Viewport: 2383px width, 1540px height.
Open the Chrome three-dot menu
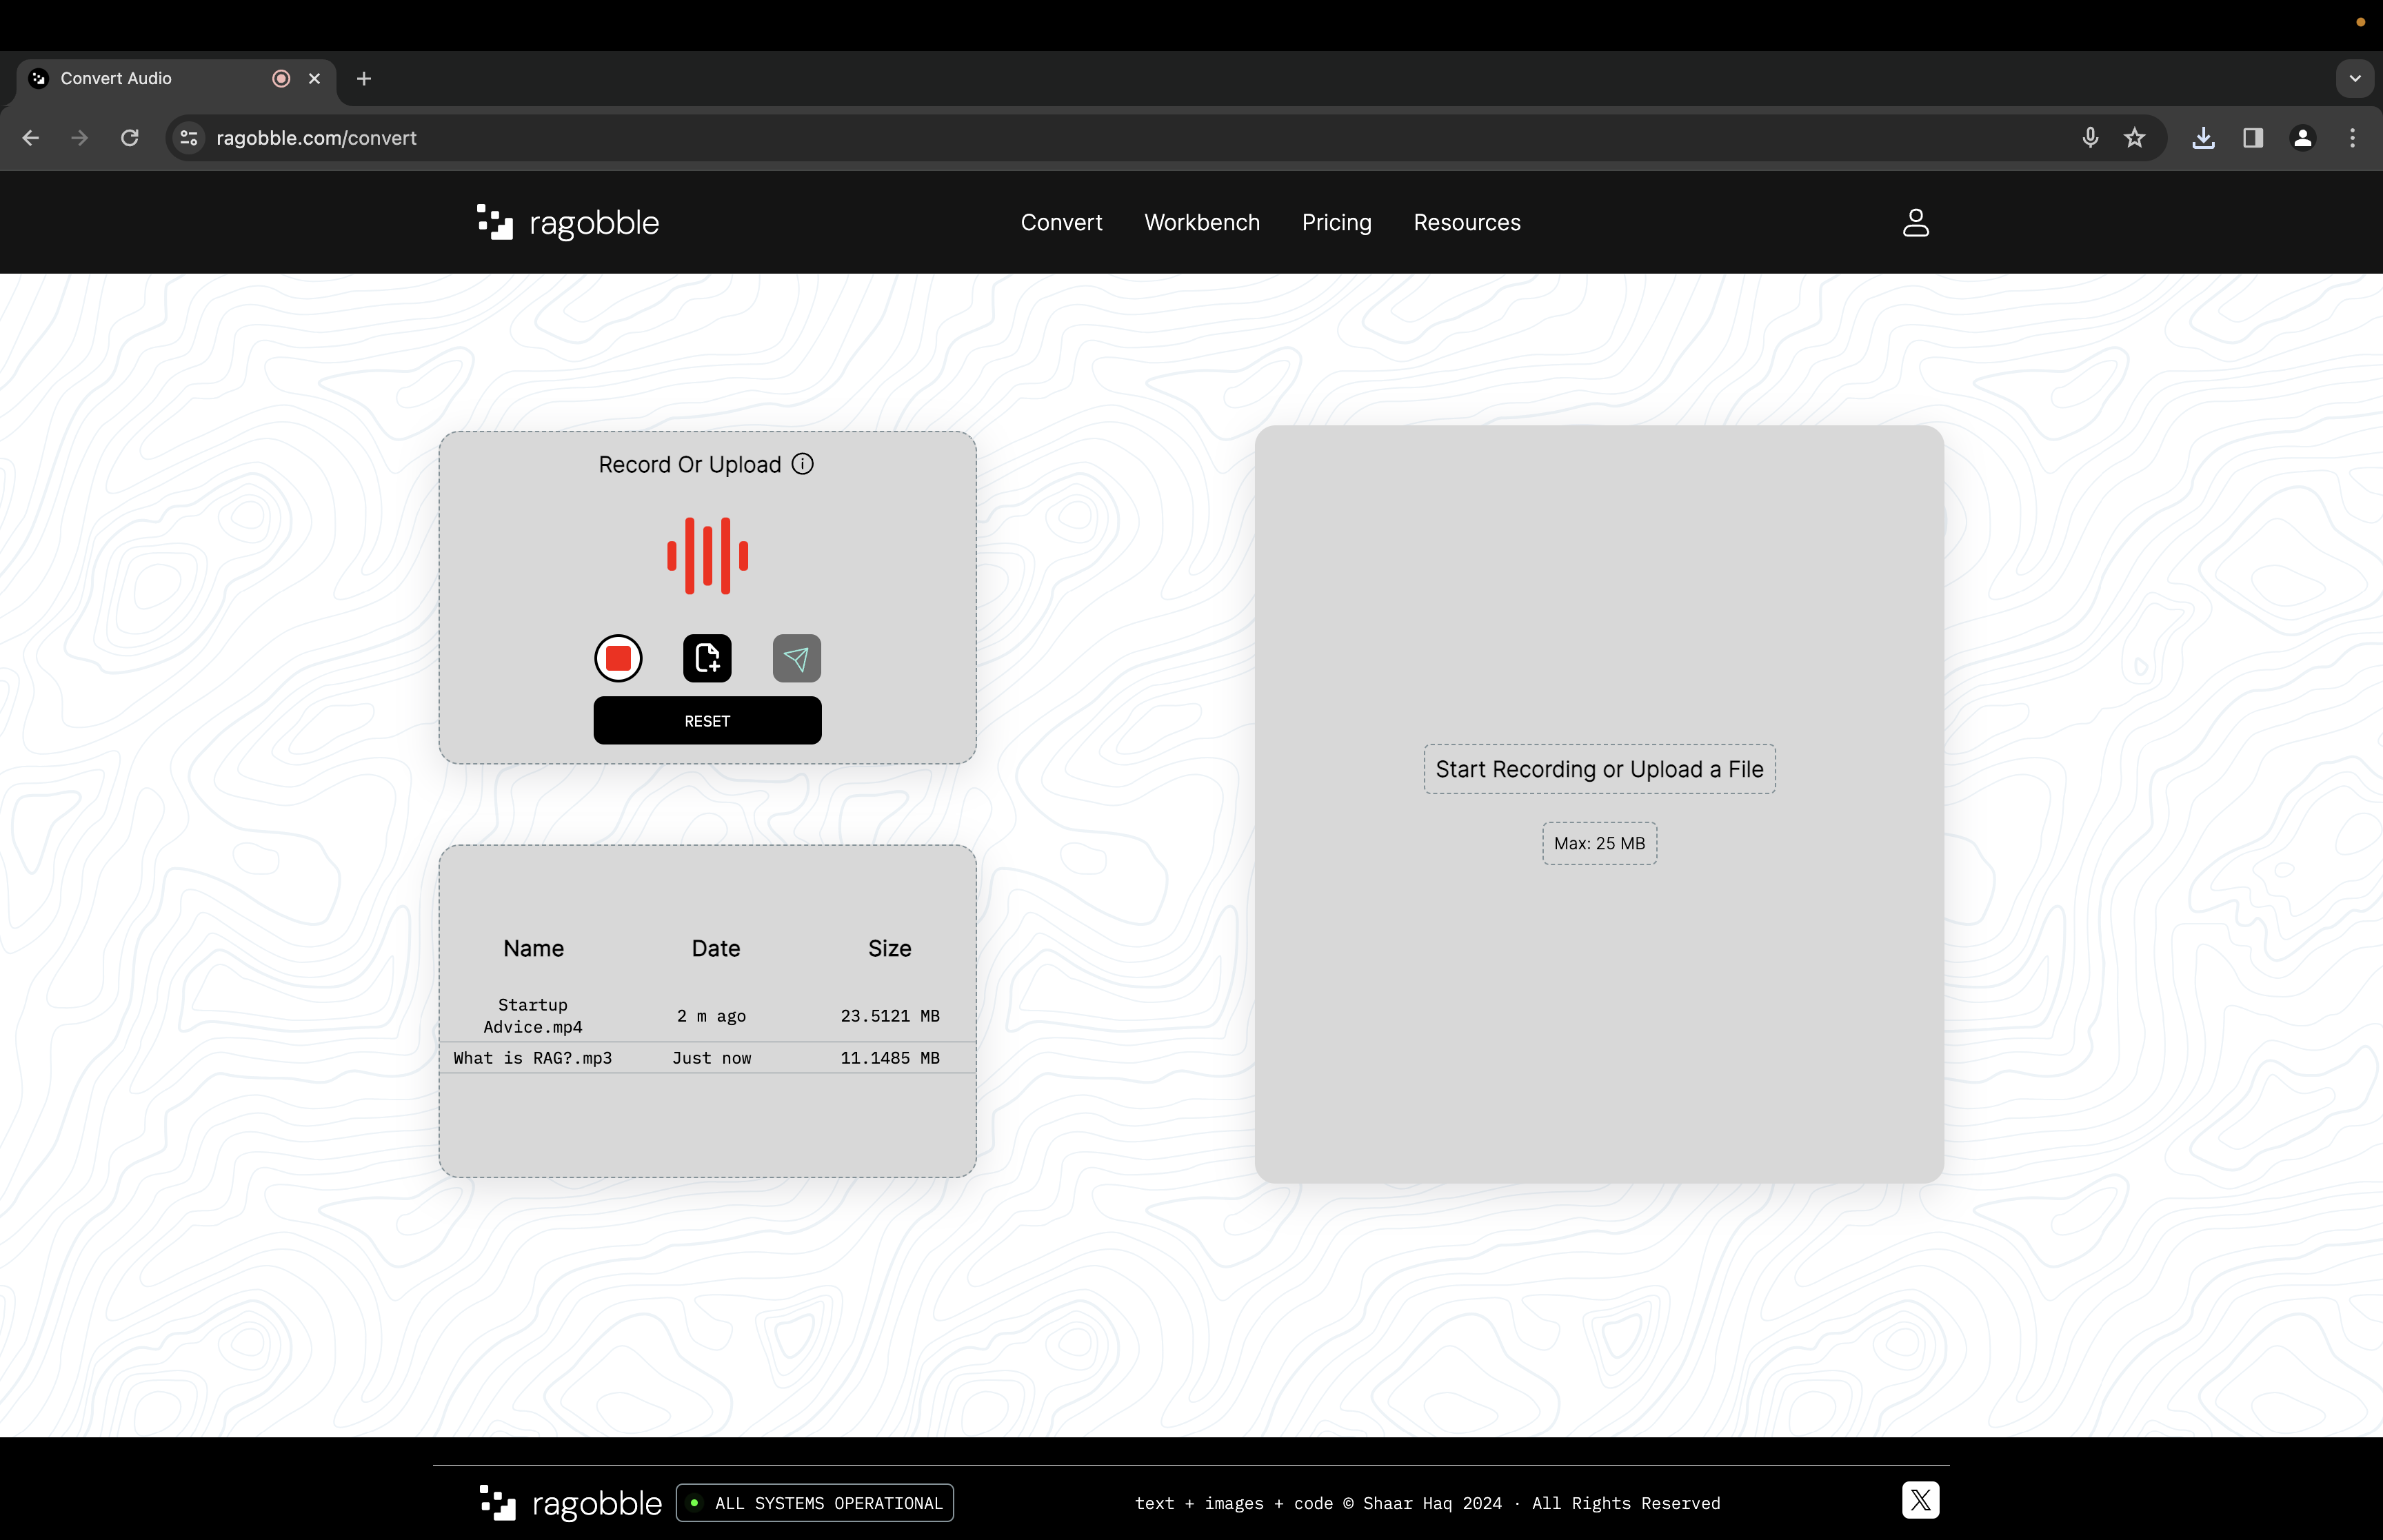tap(2352, 138)
